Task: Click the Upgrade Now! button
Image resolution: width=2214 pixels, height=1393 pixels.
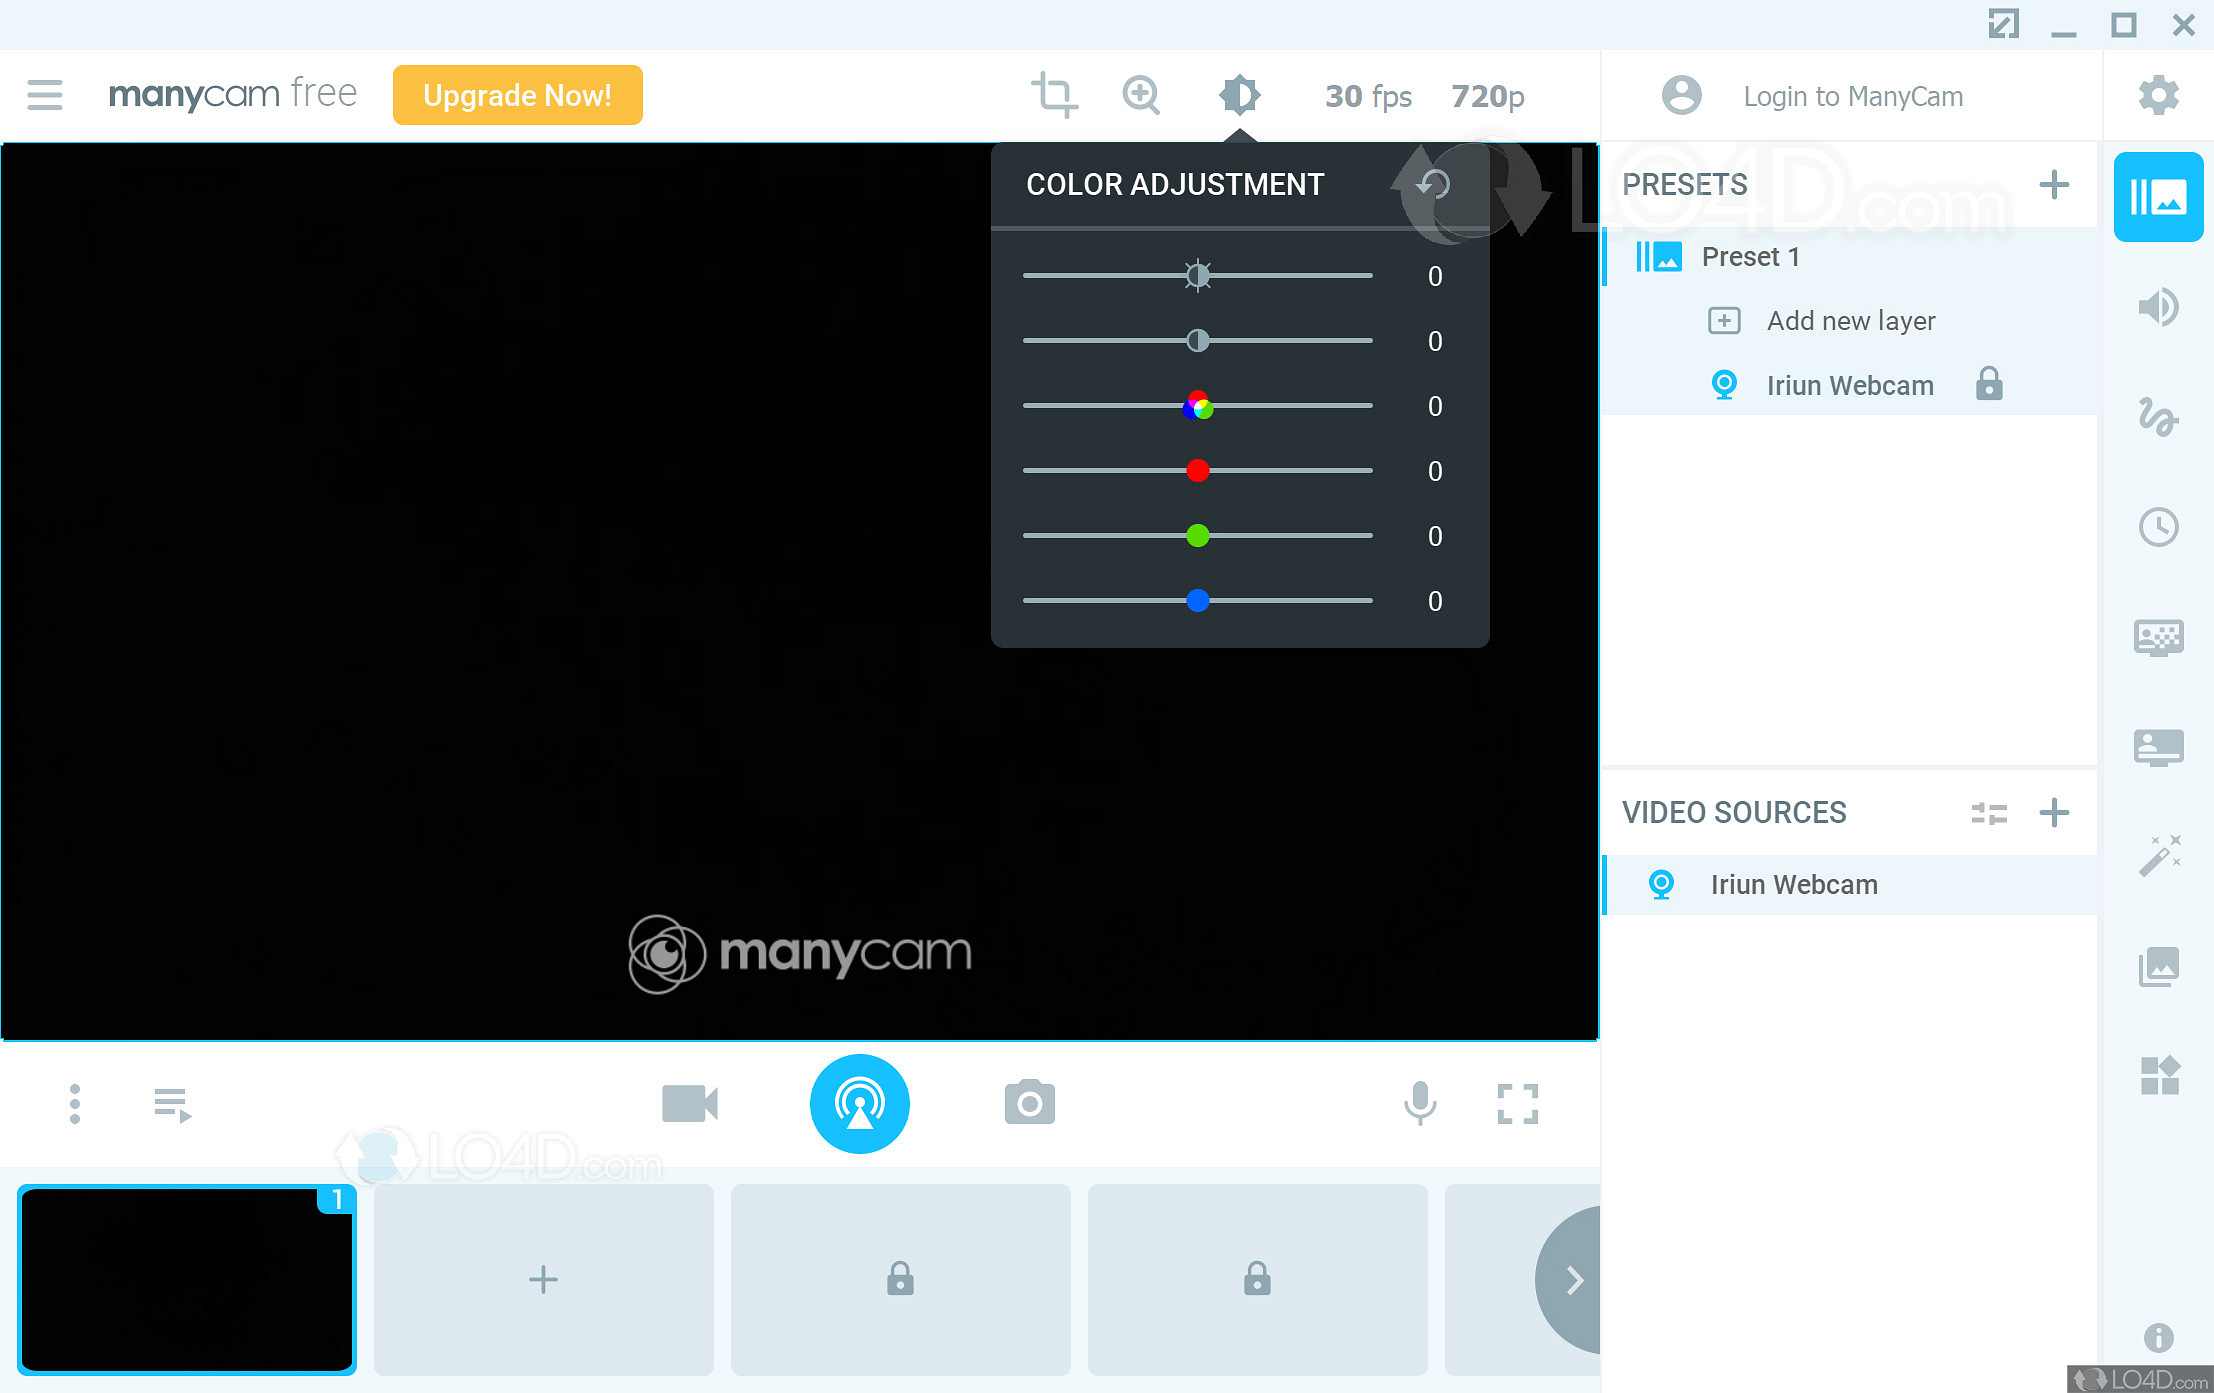Action: 517,95
